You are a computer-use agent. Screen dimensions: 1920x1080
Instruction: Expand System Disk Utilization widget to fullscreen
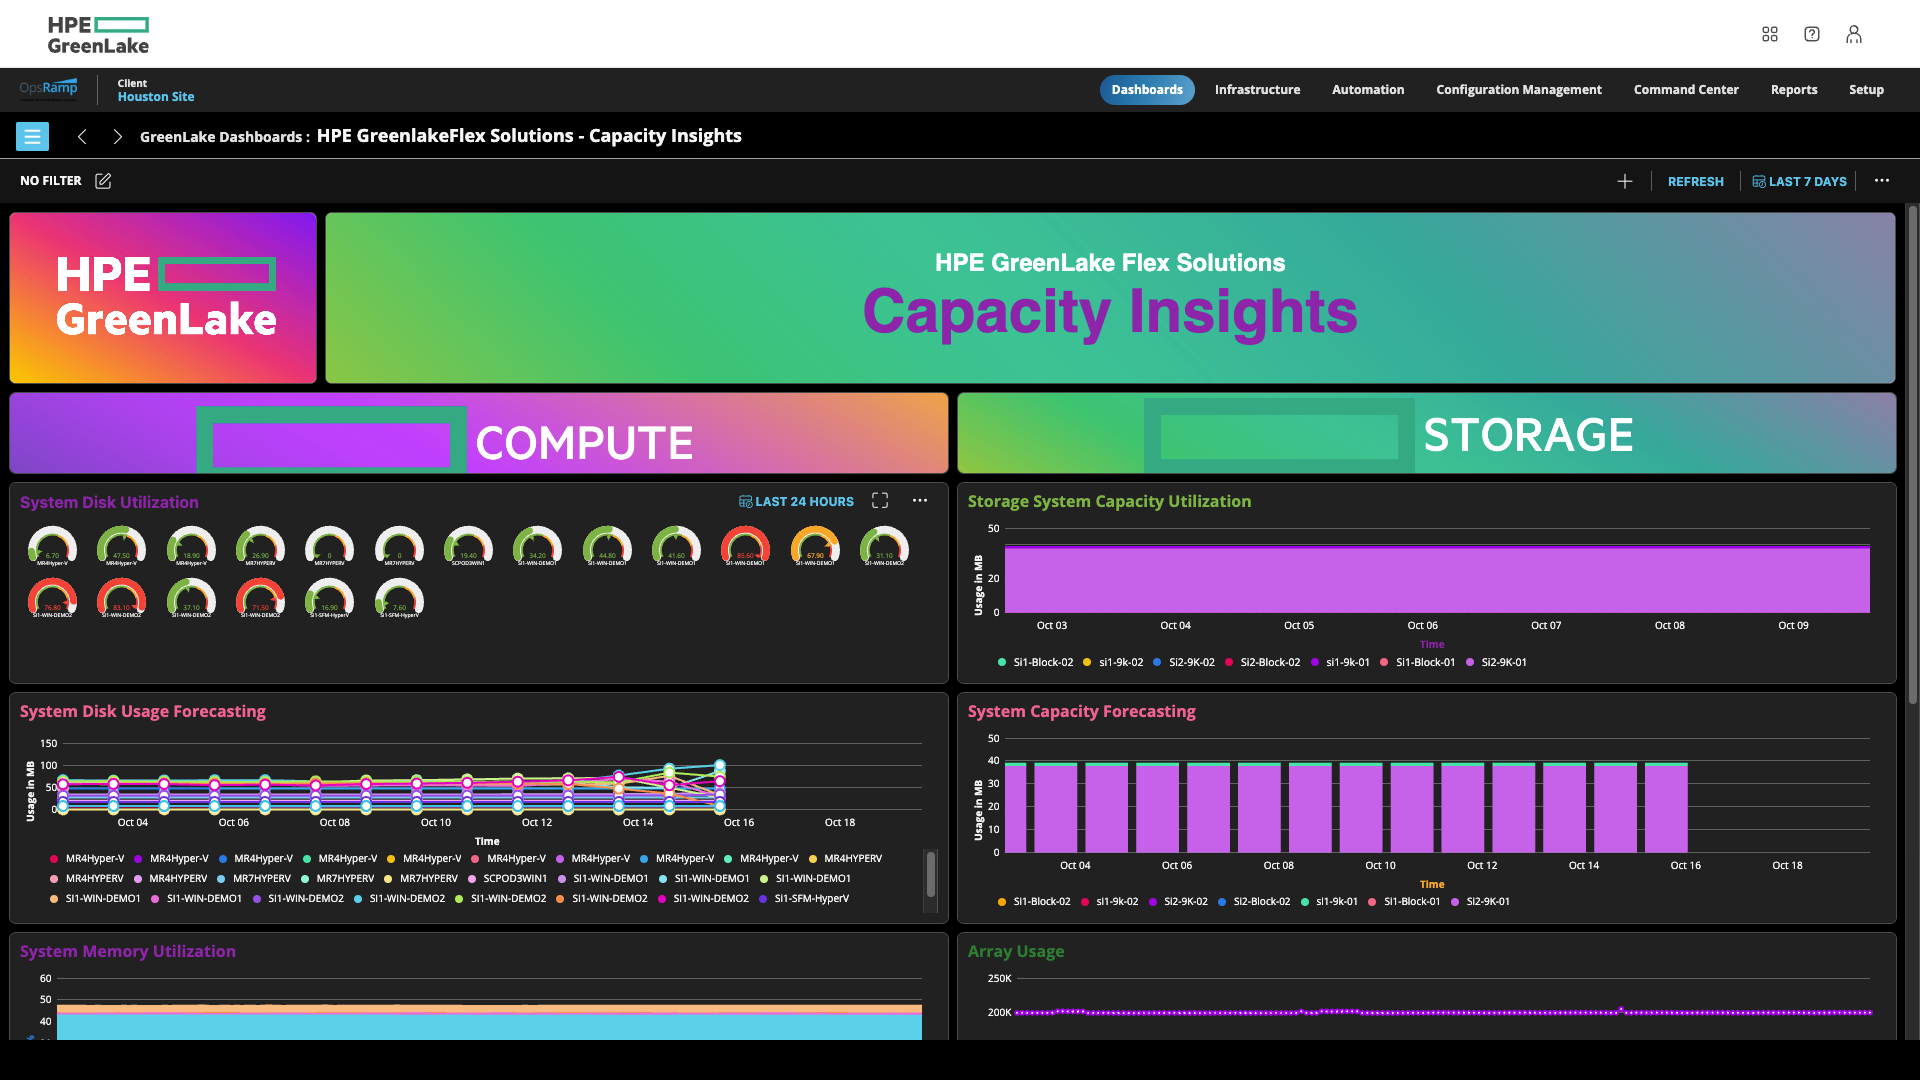pyautogui.click(x=880, y=501)
